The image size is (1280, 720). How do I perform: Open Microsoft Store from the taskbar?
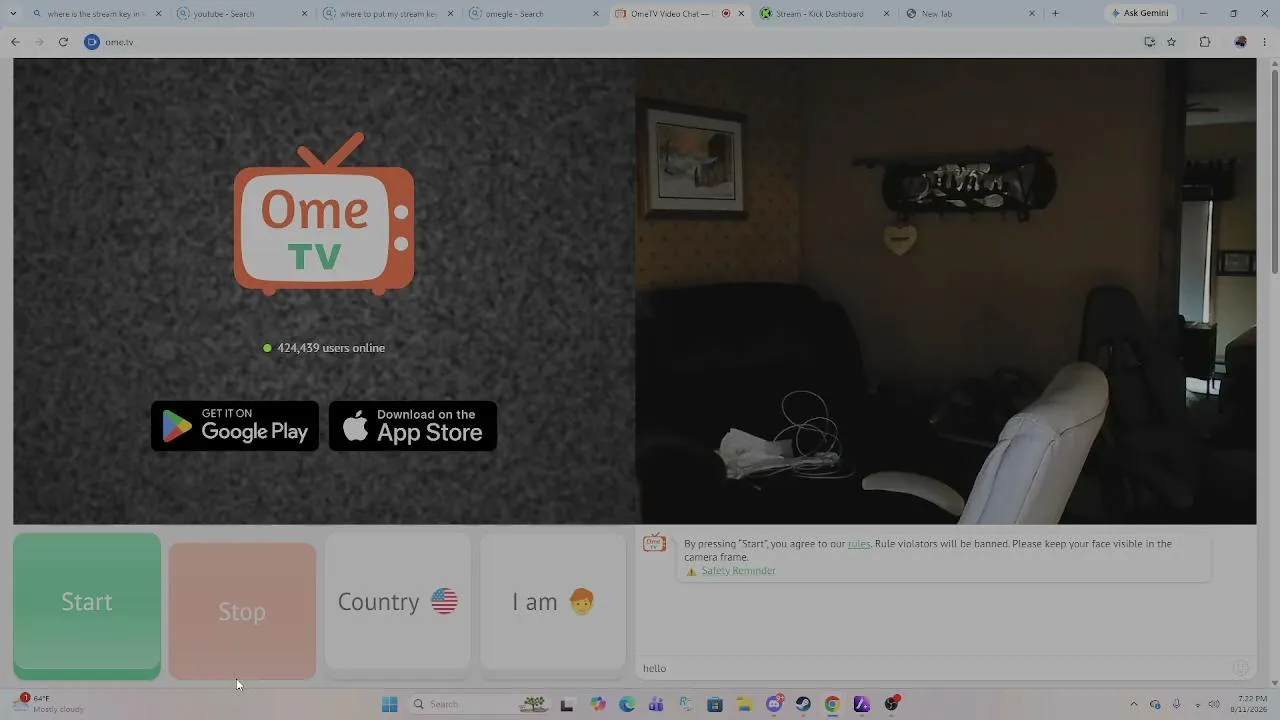[x=715, y=704]
